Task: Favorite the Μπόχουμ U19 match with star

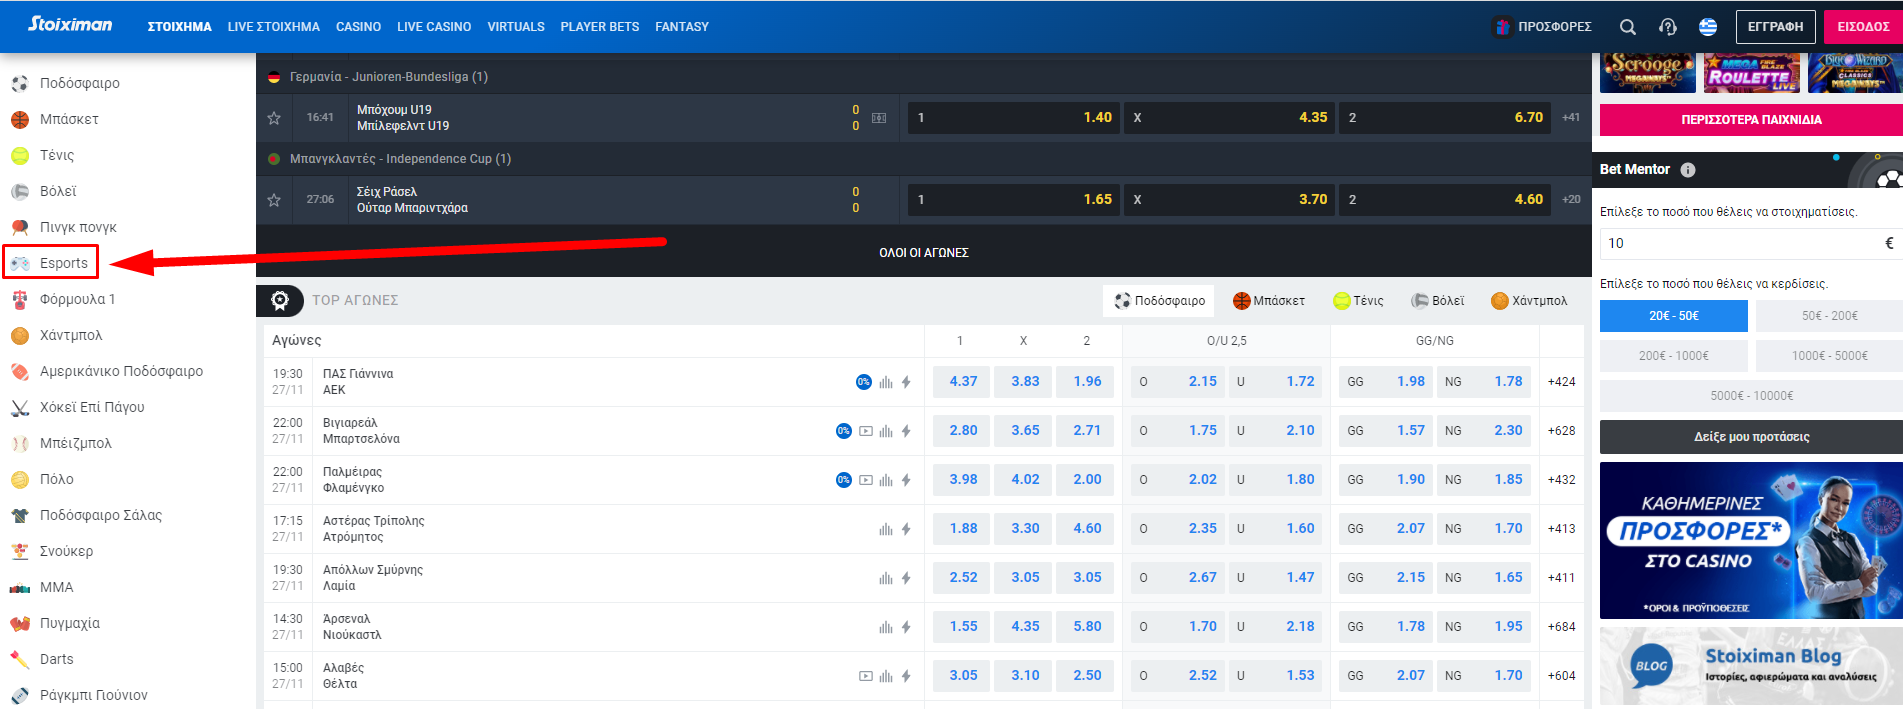Action: pos(274,118)
